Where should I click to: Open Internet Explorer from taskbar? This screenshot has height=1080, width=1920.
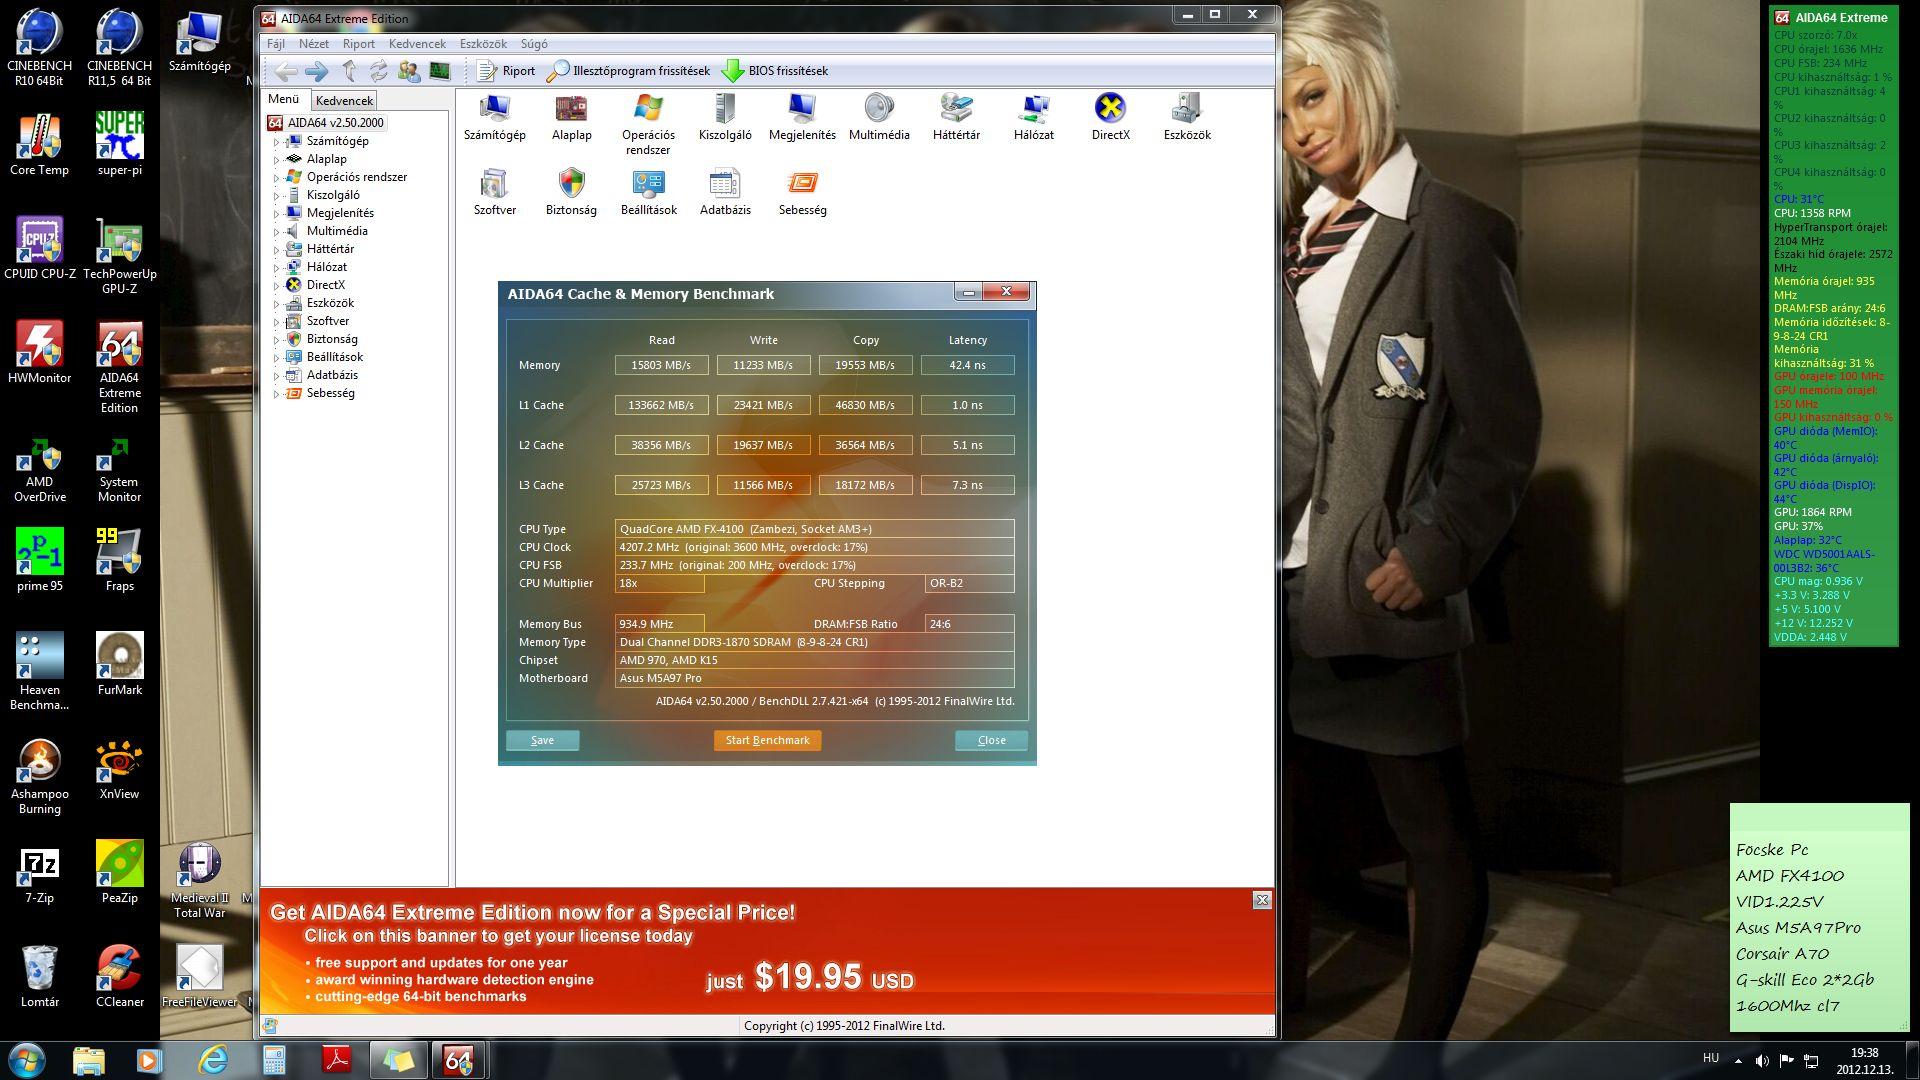213,1060
